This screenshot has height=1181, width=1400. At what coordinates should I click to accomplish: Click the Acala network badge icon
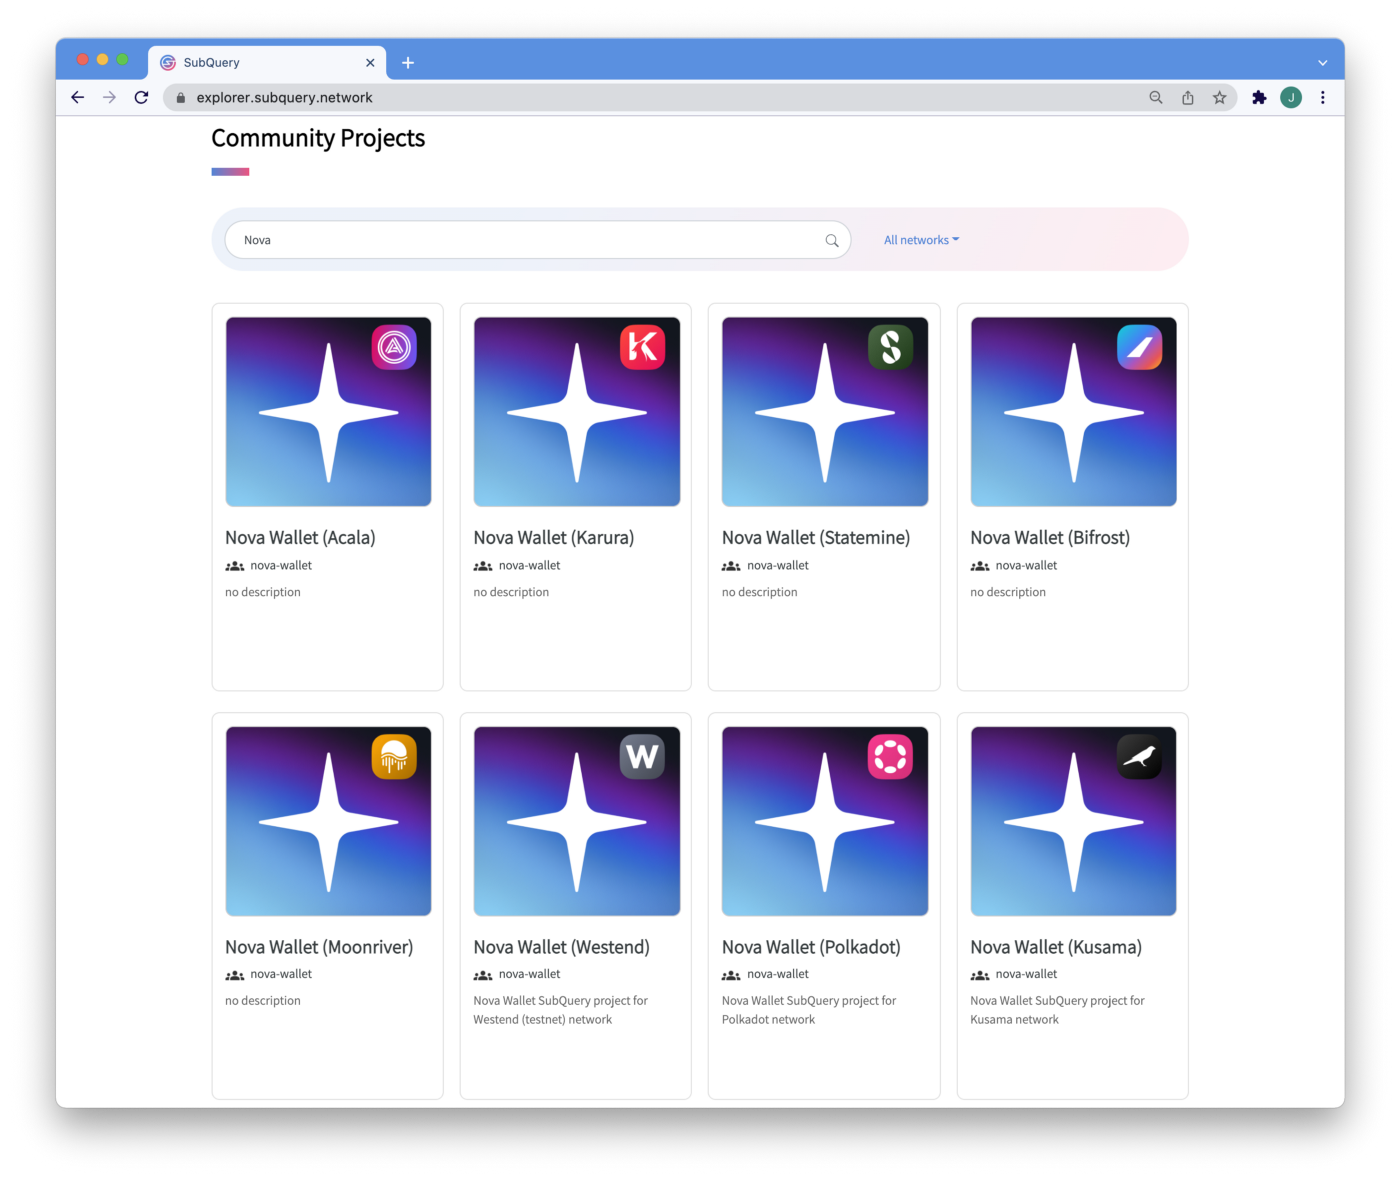(394, 347)
